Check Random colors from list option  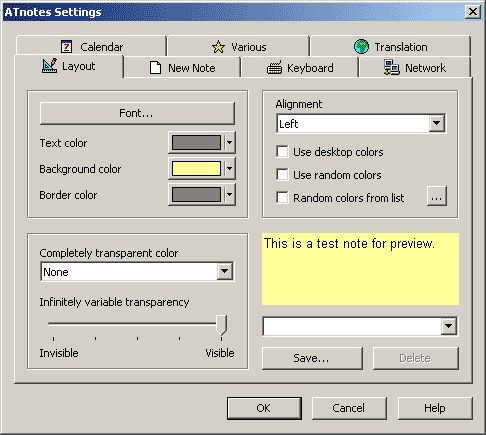[282, 198]
